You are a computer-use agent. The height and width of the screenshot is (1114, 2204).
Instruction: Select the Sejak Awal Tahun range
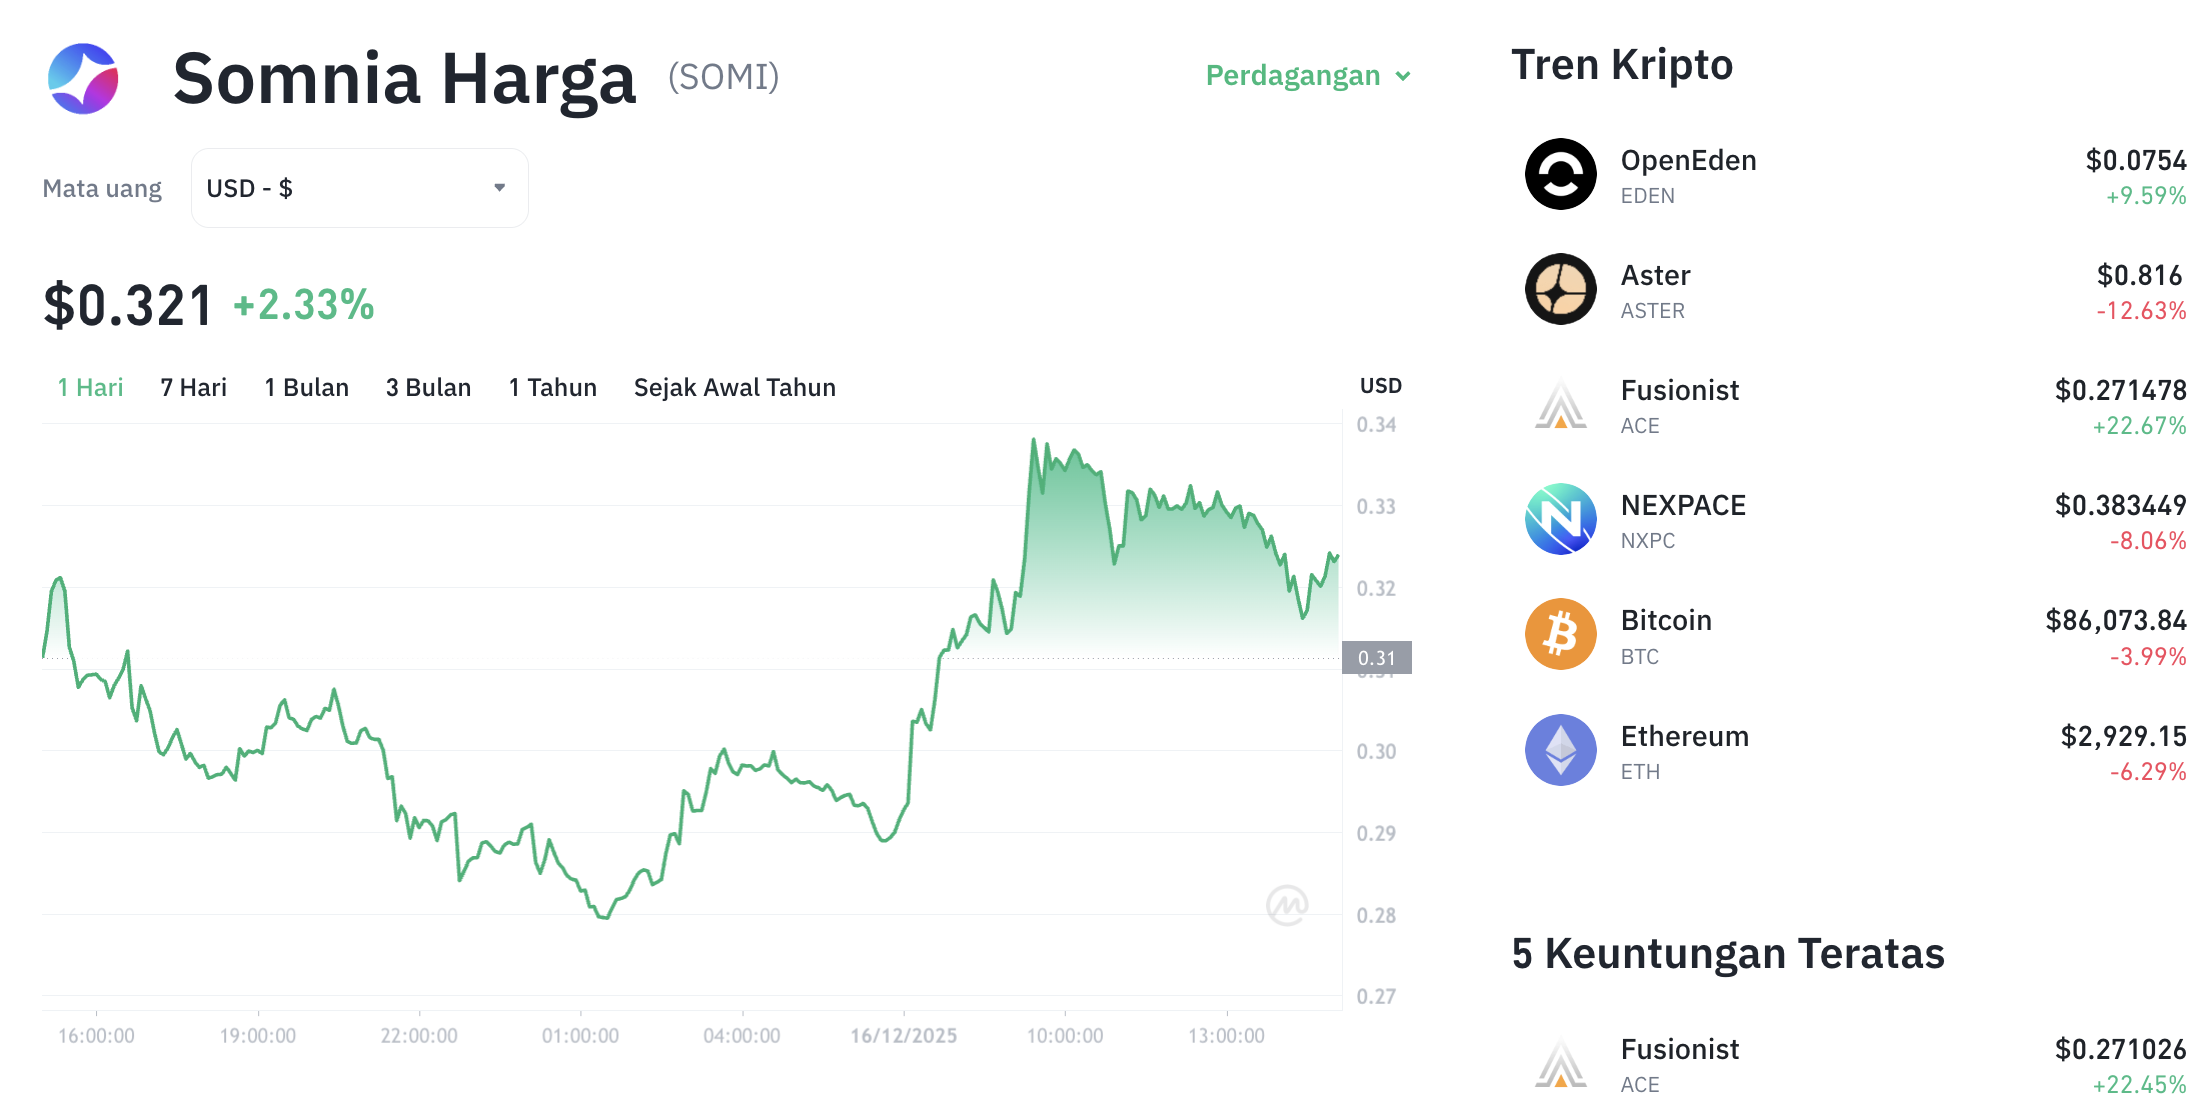click(x=733, y=387)
